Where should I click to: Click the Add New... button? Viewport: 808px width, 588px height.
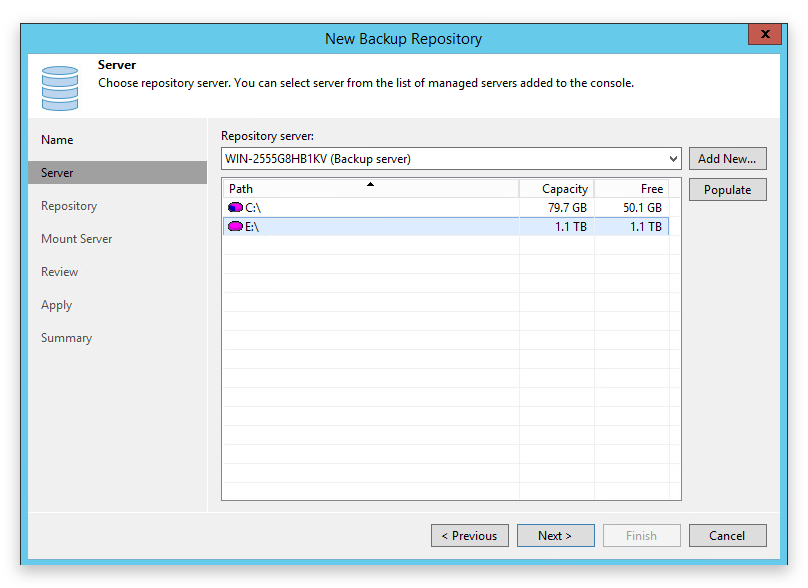[x=727, y=159]
